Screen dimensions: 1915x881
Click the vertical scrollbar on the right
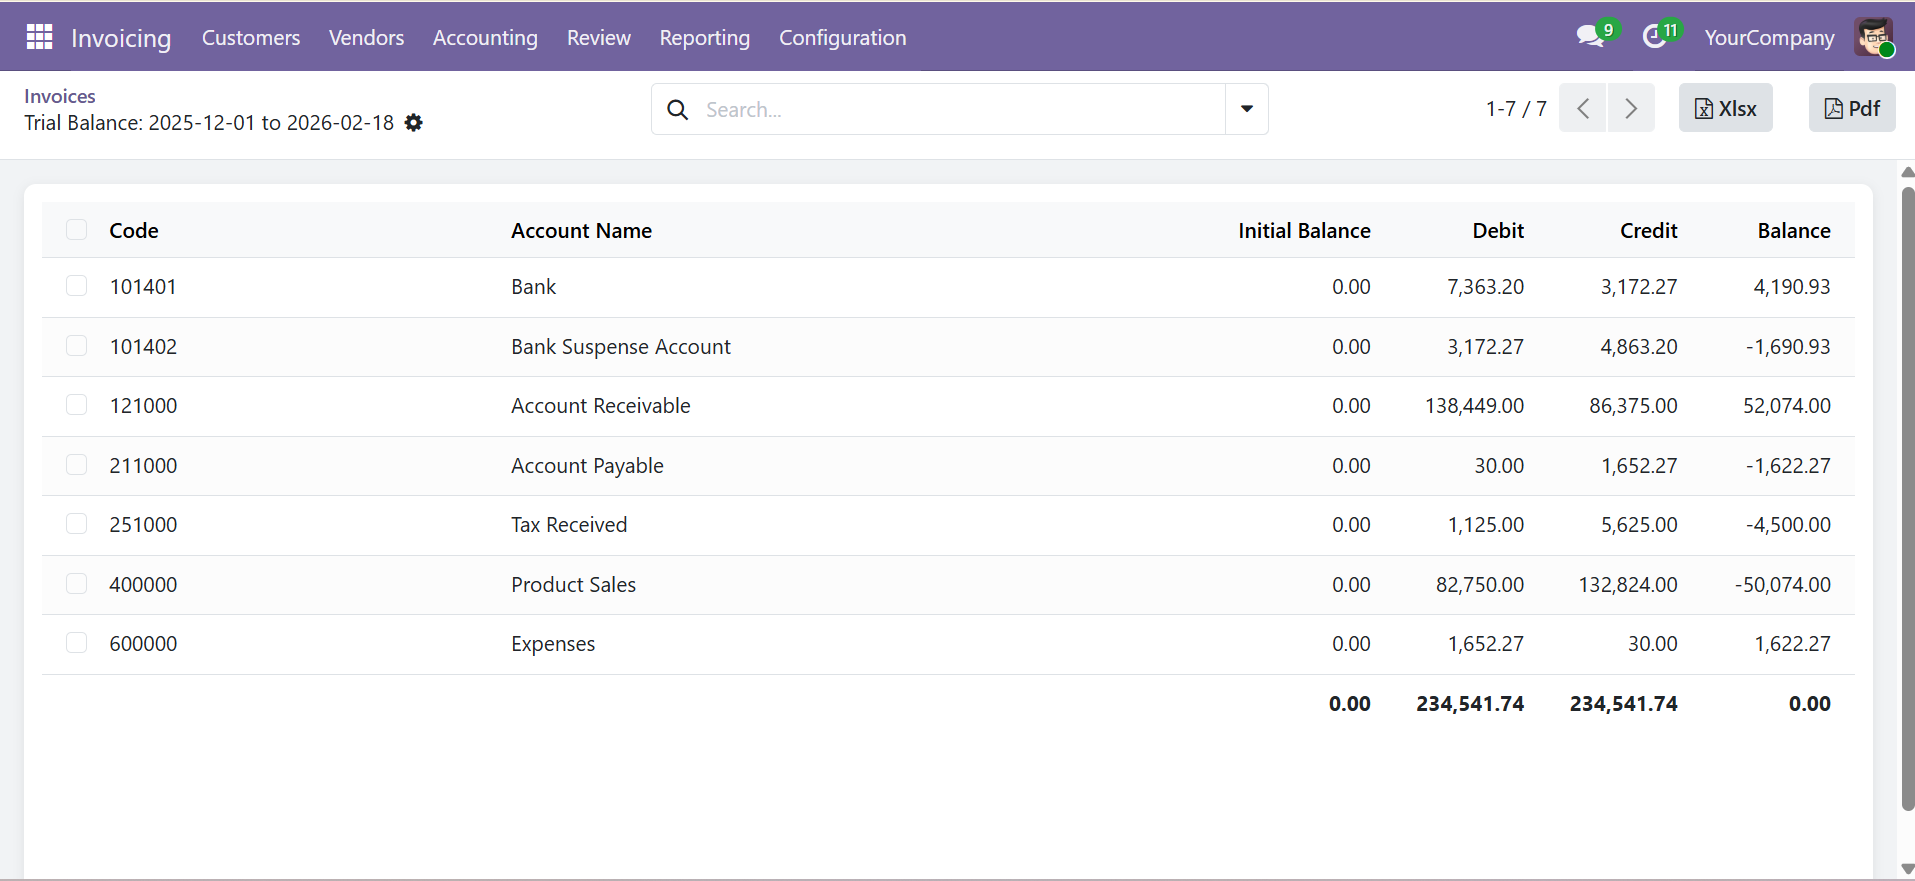click(1907, 500)
